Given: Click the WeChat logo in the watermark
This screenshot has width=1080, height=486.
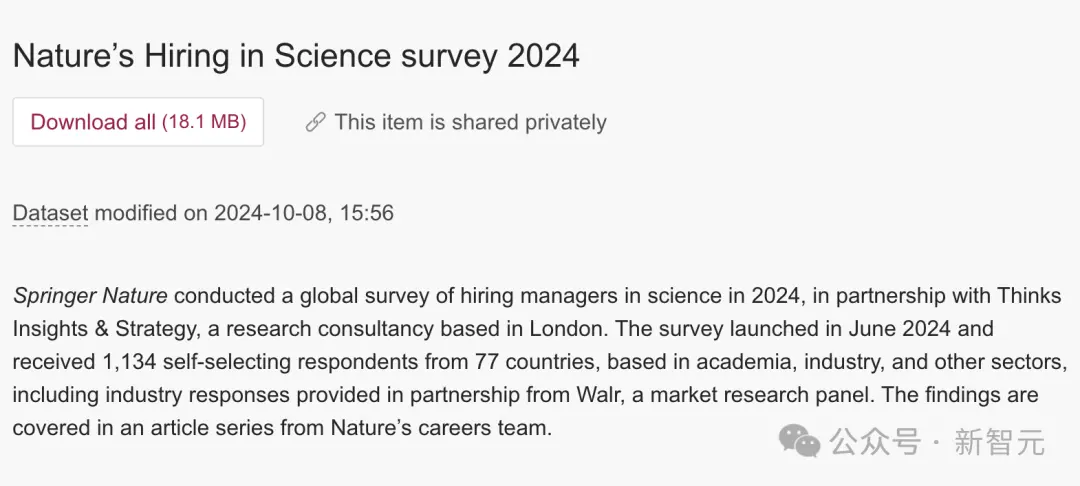Looking at the screenshot, I should click(x=800, y=441).
